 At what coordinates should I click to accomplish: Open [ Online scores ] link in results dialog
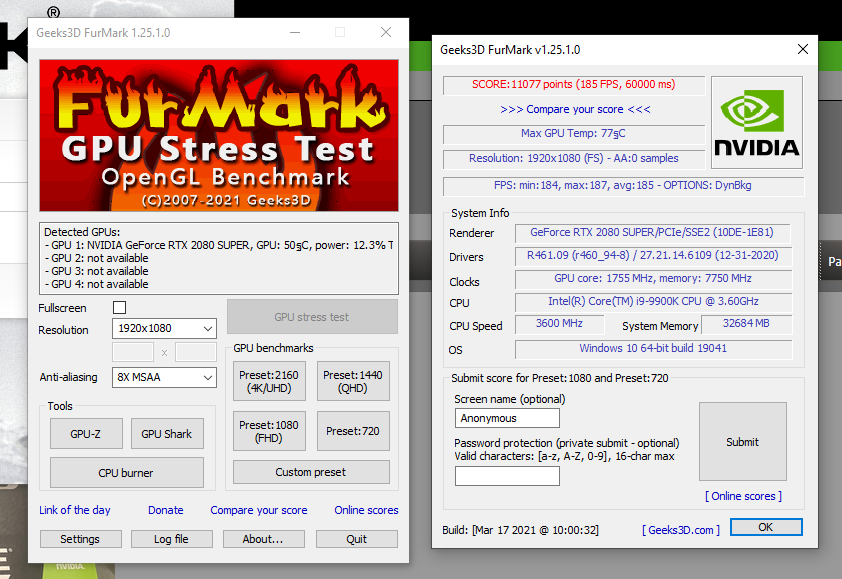click(743, 496)
